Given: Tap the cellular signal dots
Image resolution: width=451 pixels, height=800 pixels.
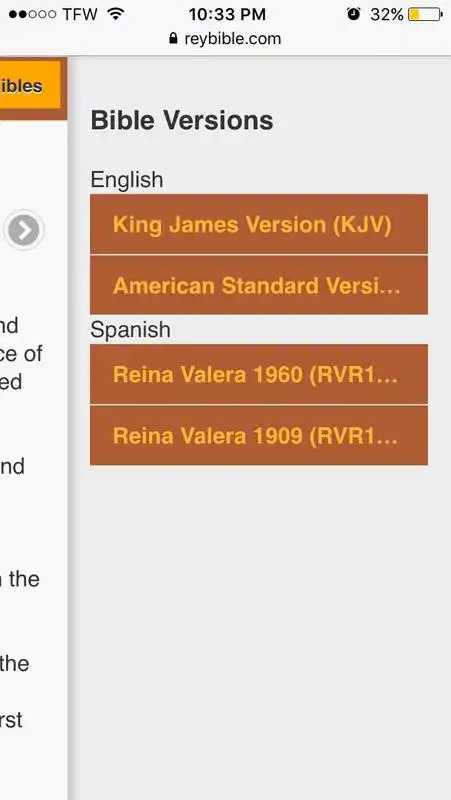Looking at the screenshot, I should pos(32,14).
